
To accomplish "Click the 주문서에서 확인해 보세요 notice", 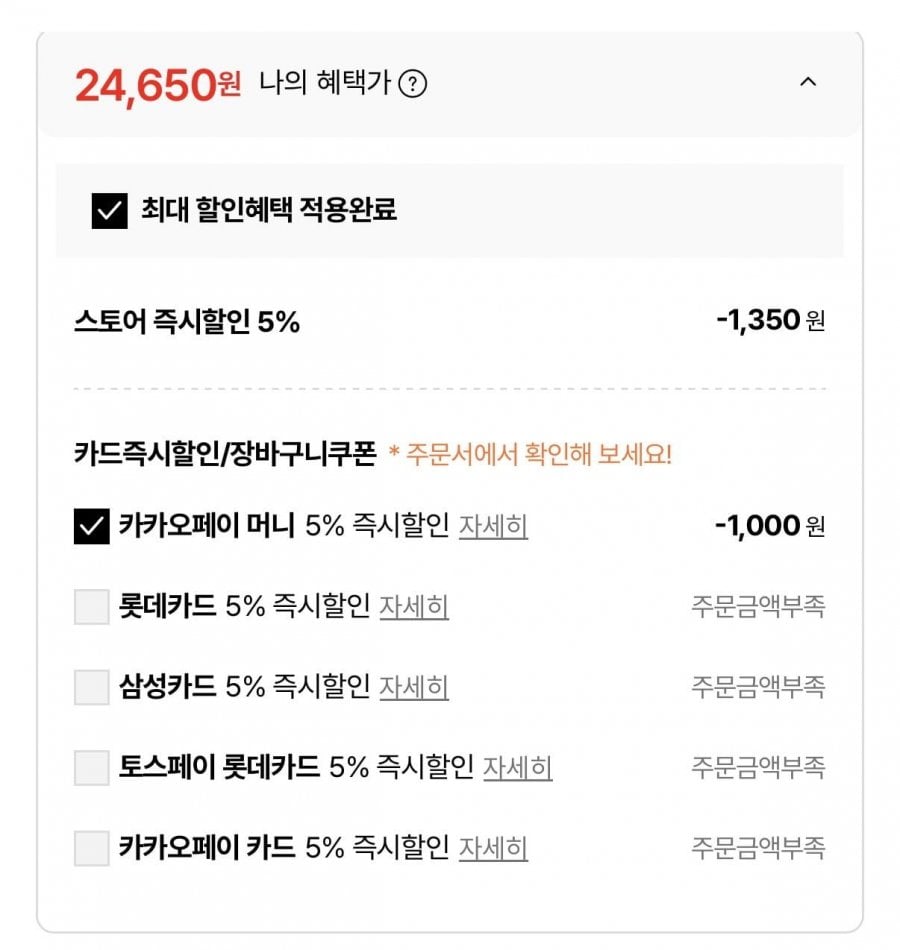I will (x=530, y=455).
